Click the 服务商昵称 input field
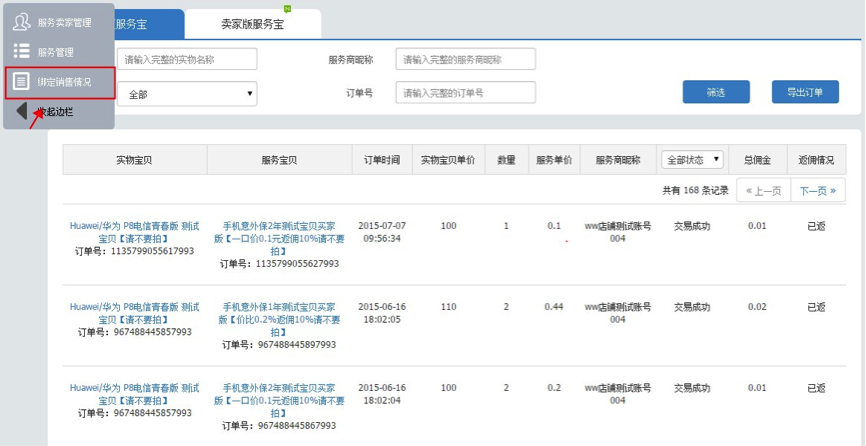This screenshot has width=866, height=446. click(x=465, y=60)
